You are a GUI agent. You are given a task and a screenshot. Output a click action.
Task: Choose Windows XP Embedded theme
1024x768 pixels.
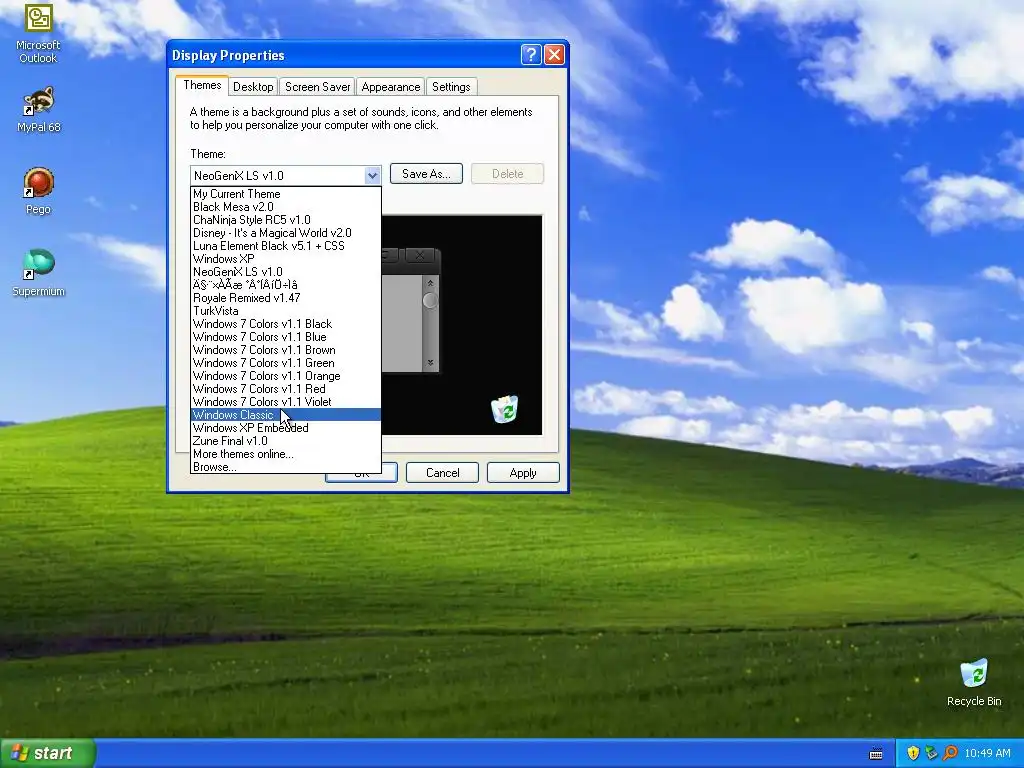(x=285, y=428)
